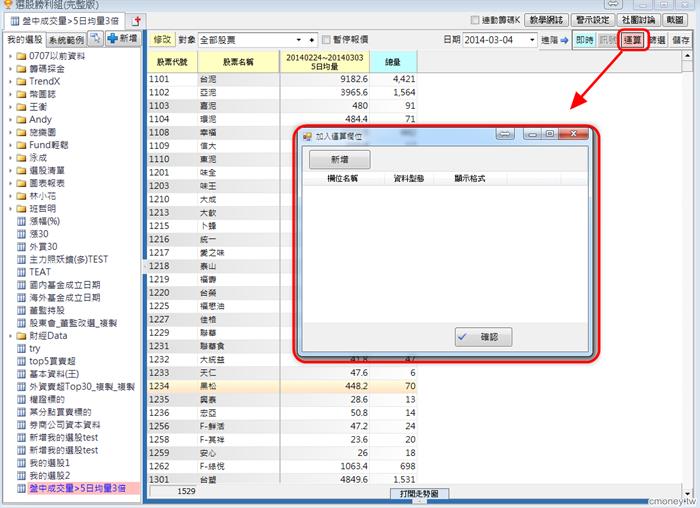Click the 5日均量 column header
The height and width of the screenshot is (508, 700).
pyautogui.click(x=325, y=62)
